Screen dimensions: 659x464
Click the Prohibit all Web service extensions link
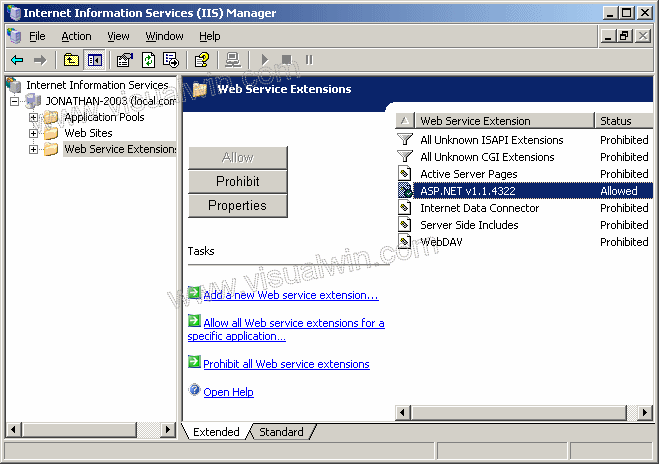286,364
